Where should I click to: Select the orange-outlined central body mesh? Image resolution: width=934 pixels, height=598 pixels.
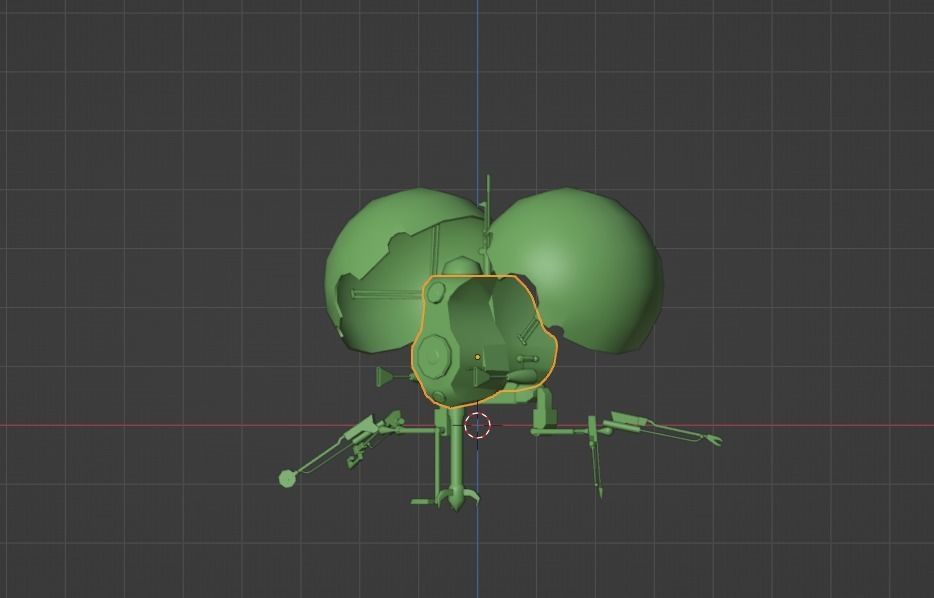(x=484, y=341)
